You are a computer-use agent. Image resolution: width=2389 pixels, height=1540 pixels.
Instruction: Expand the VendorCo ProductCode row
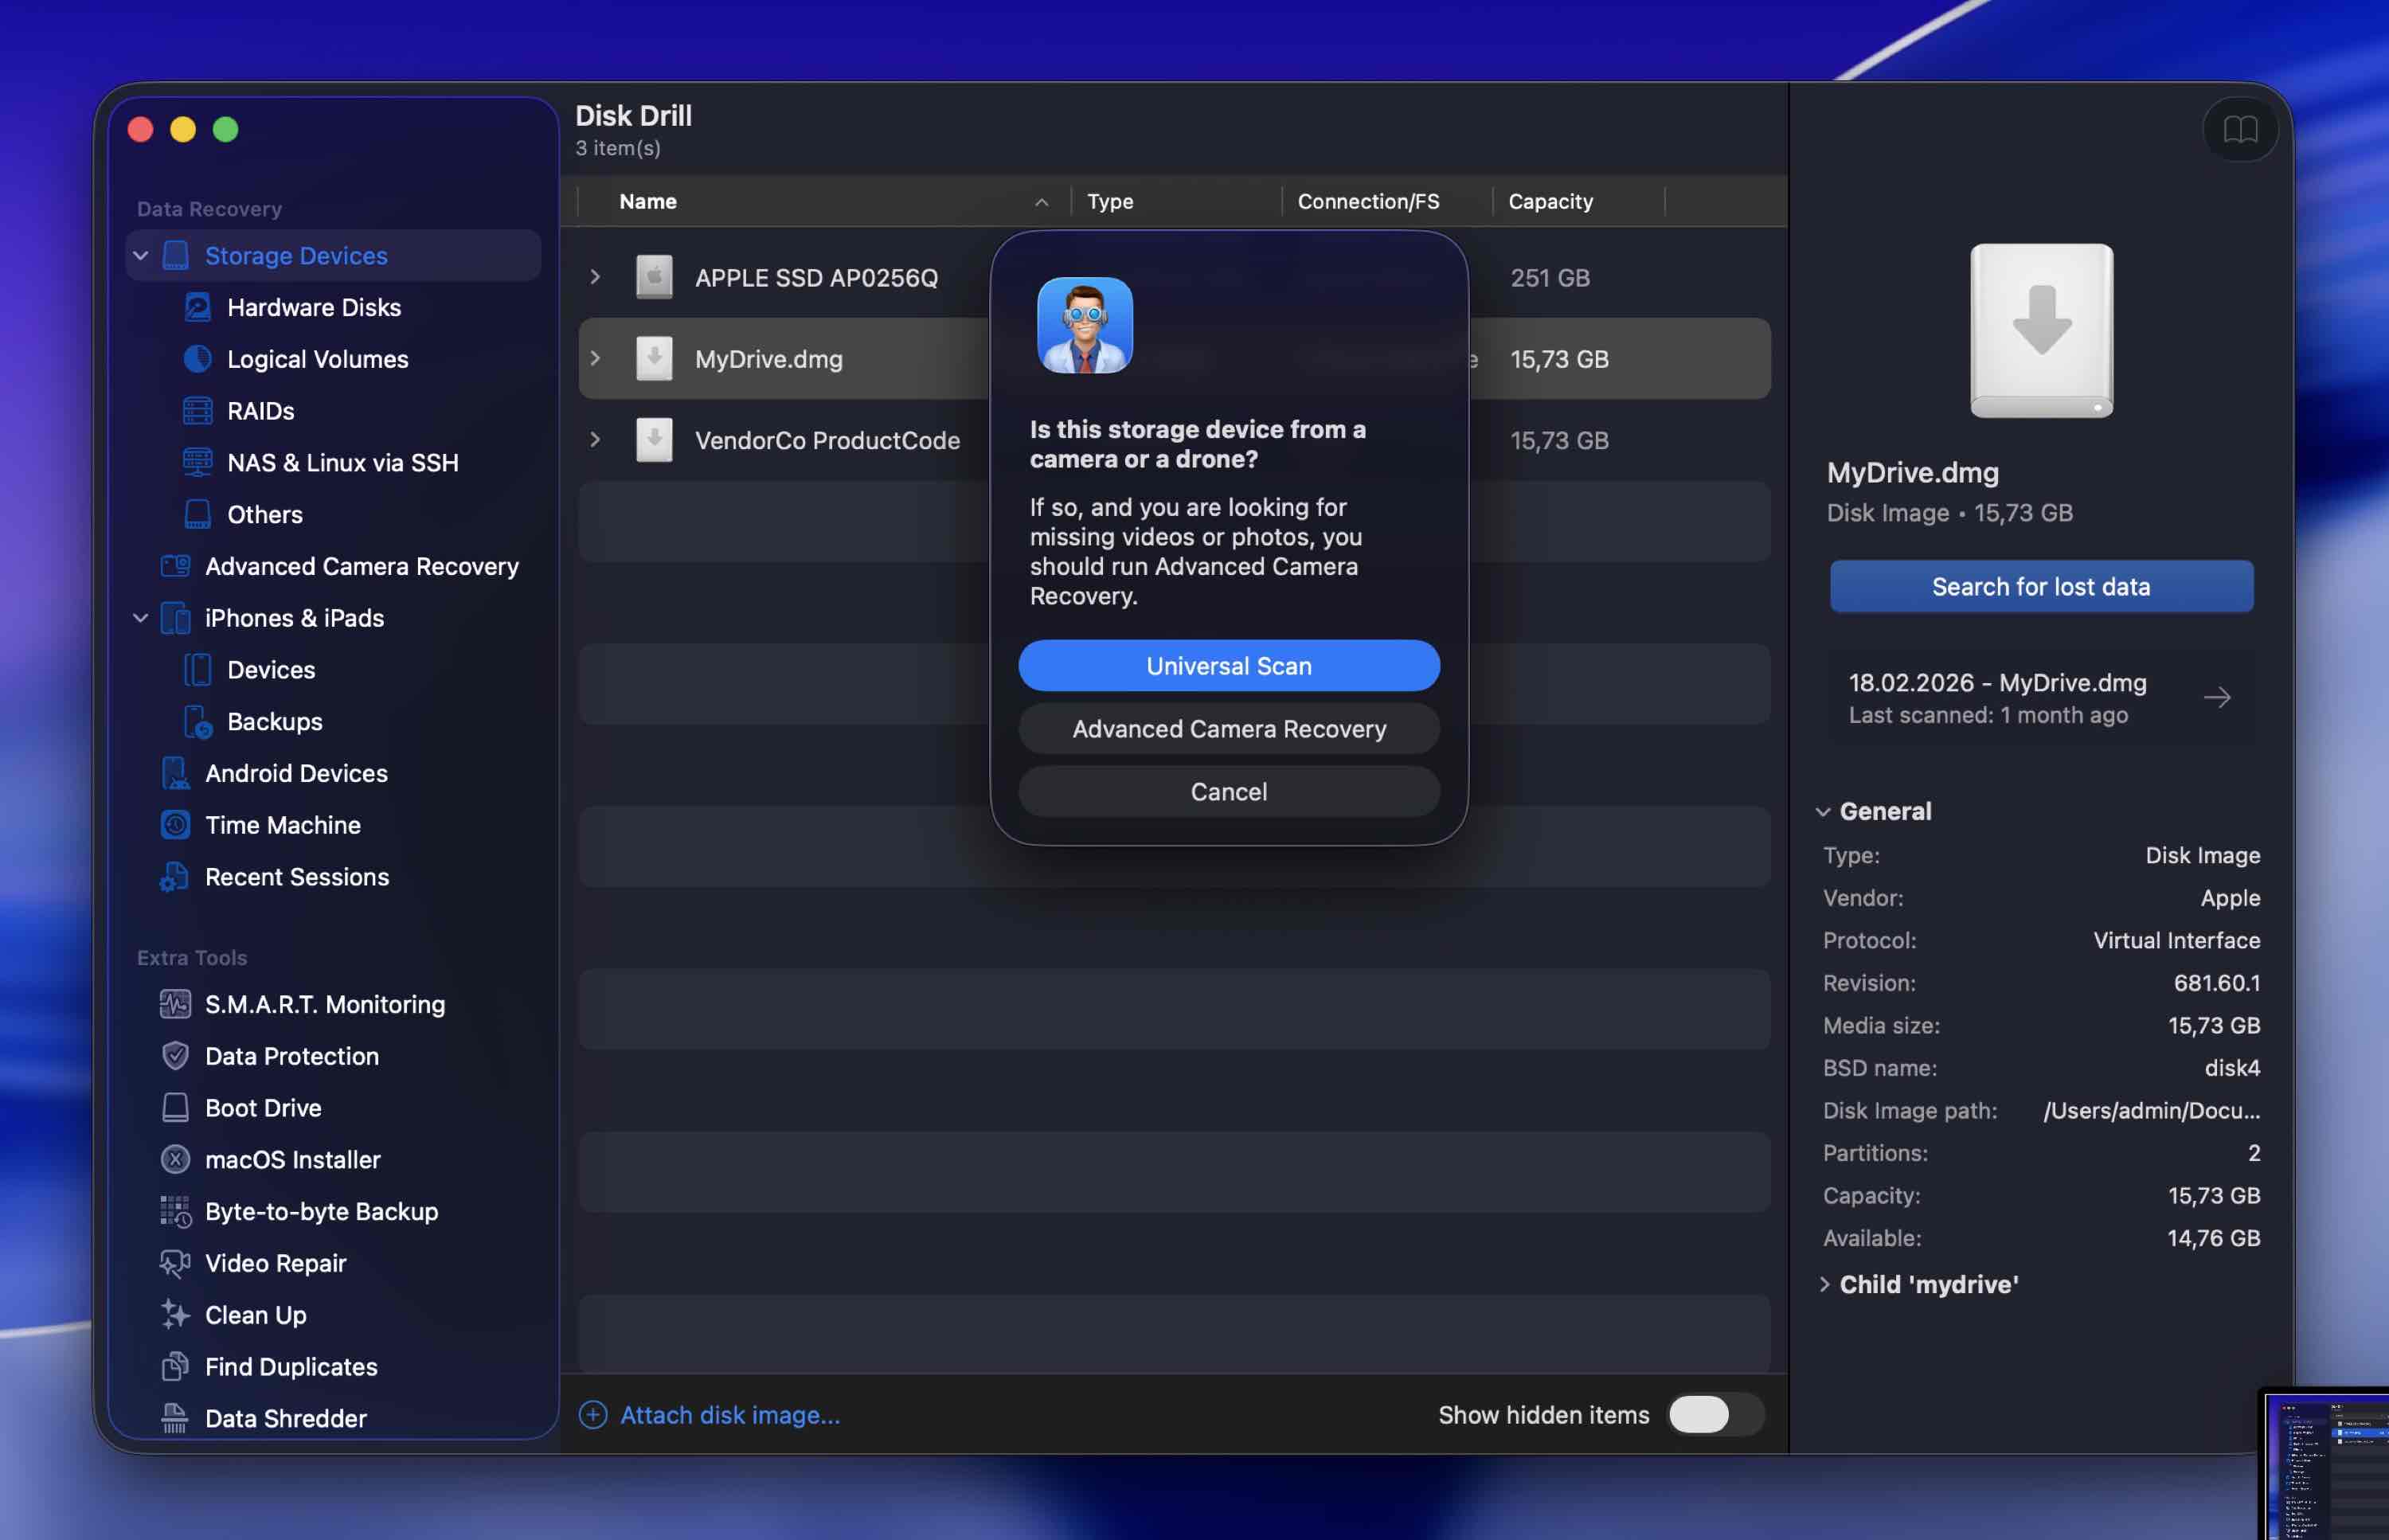pyautogui.click(x=595, y=440)
